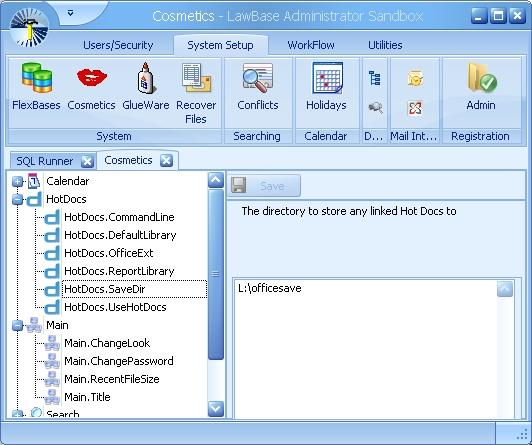
Task: Click the upper mail integration icon
Action: 415,78
